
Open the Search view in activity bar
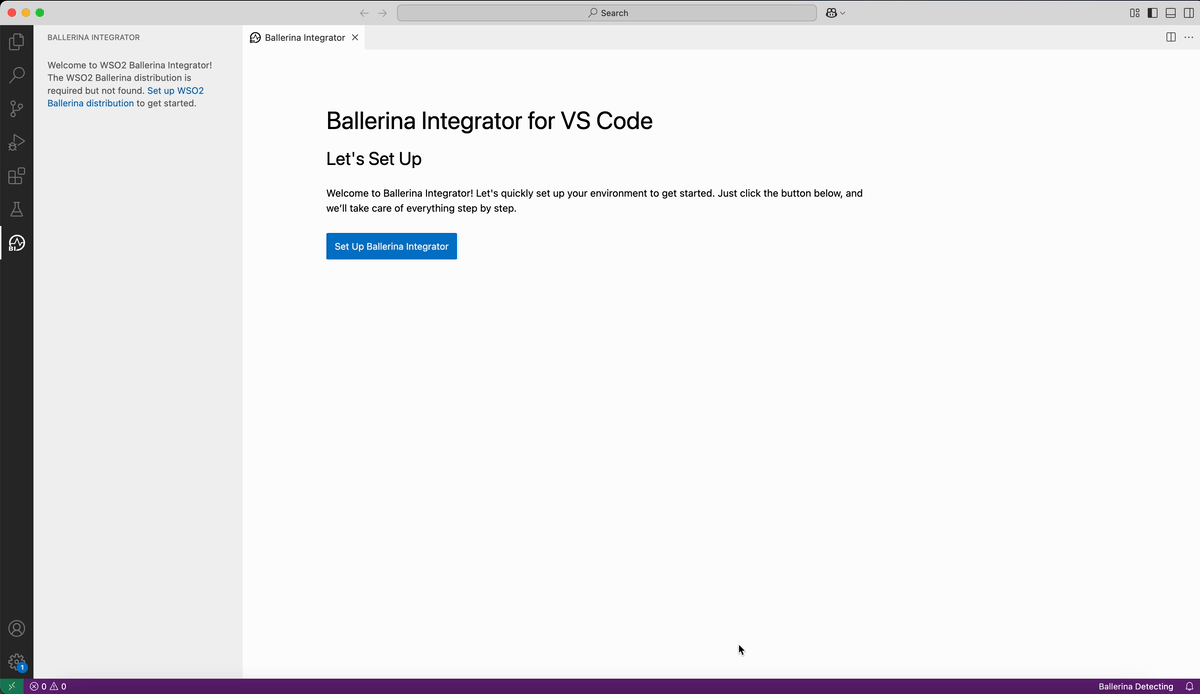coord(16,75)
